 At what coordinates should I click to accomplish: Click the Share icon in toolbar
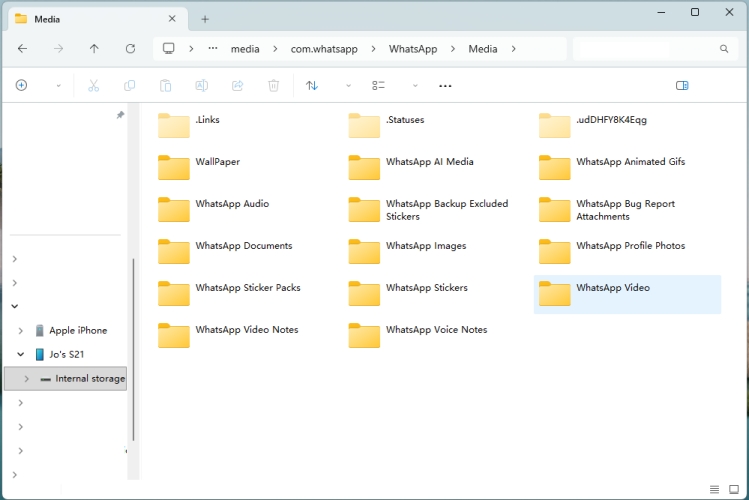[237, 86]
